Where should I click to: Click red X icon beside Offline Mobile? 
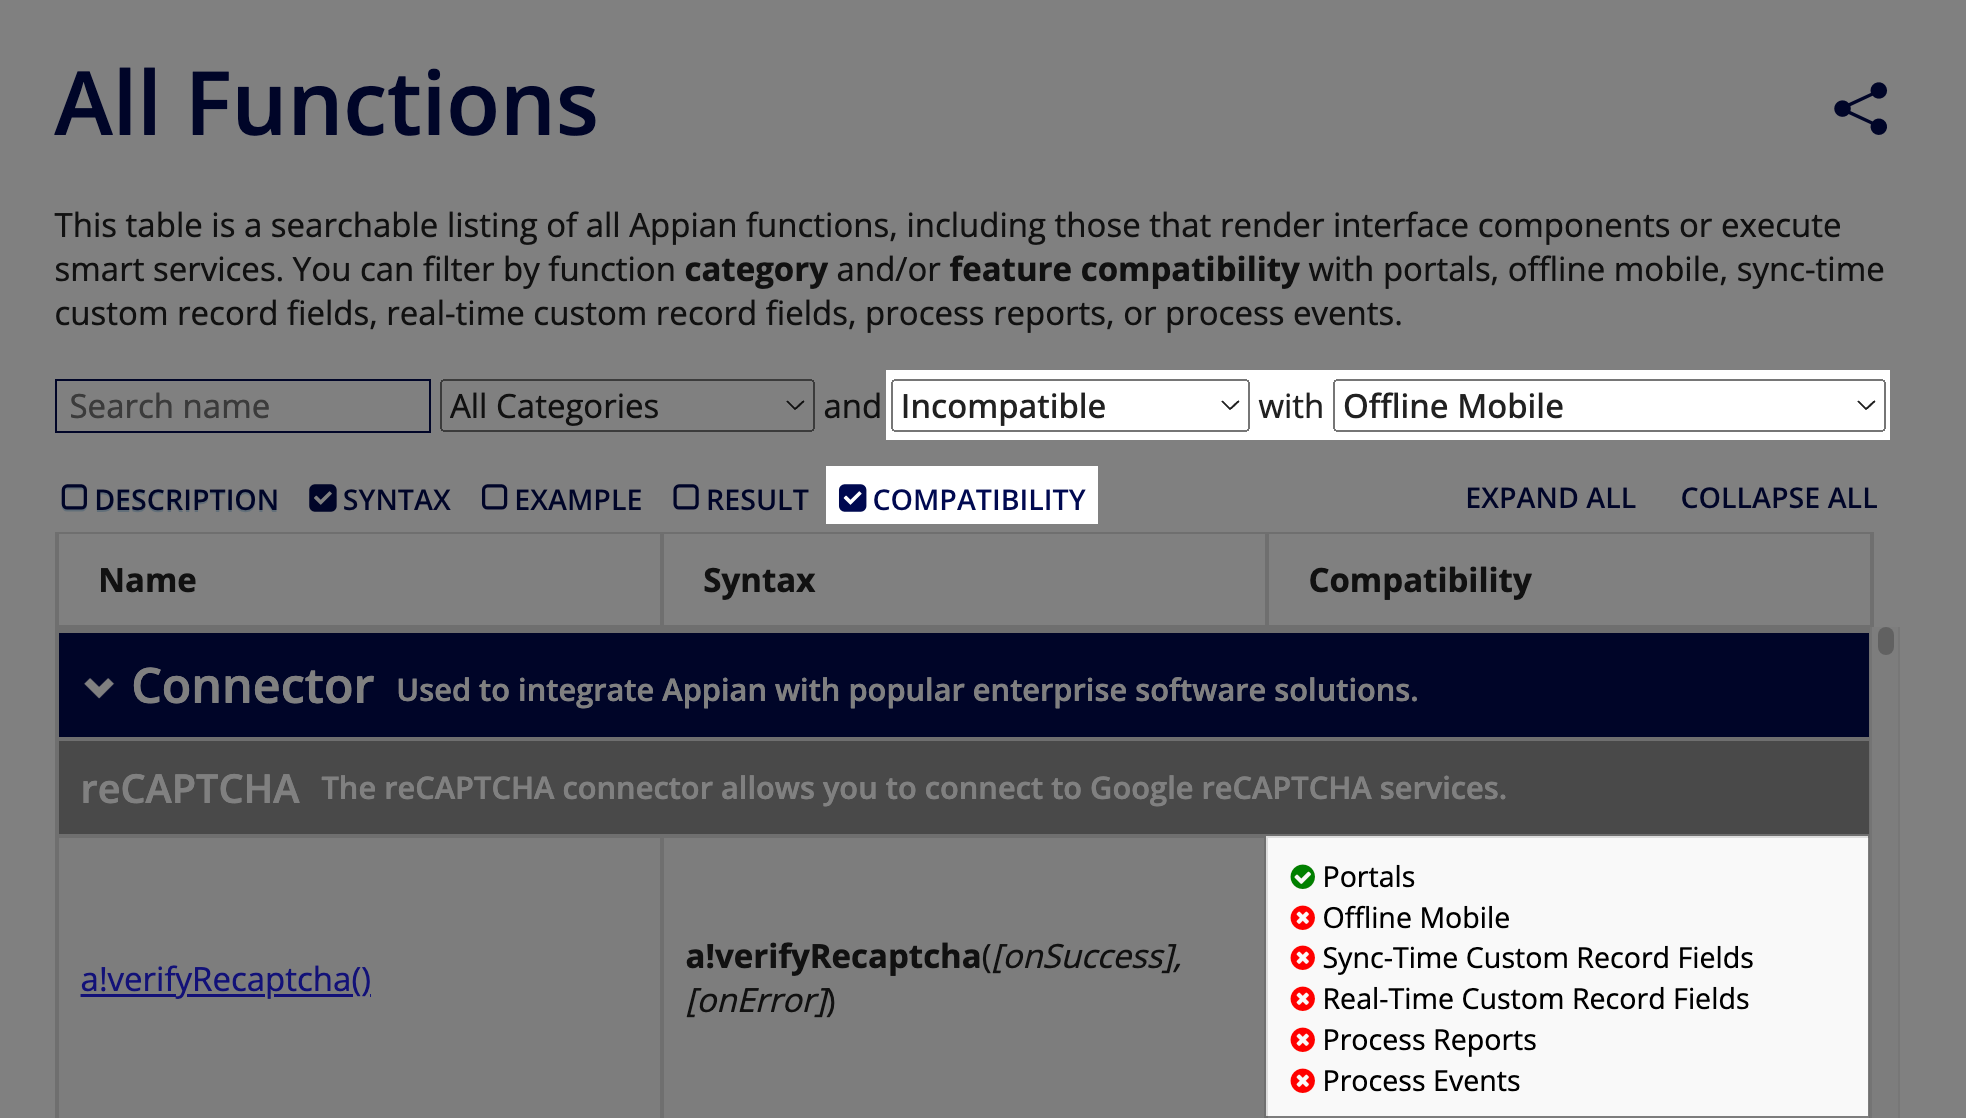click(1302, 917)
